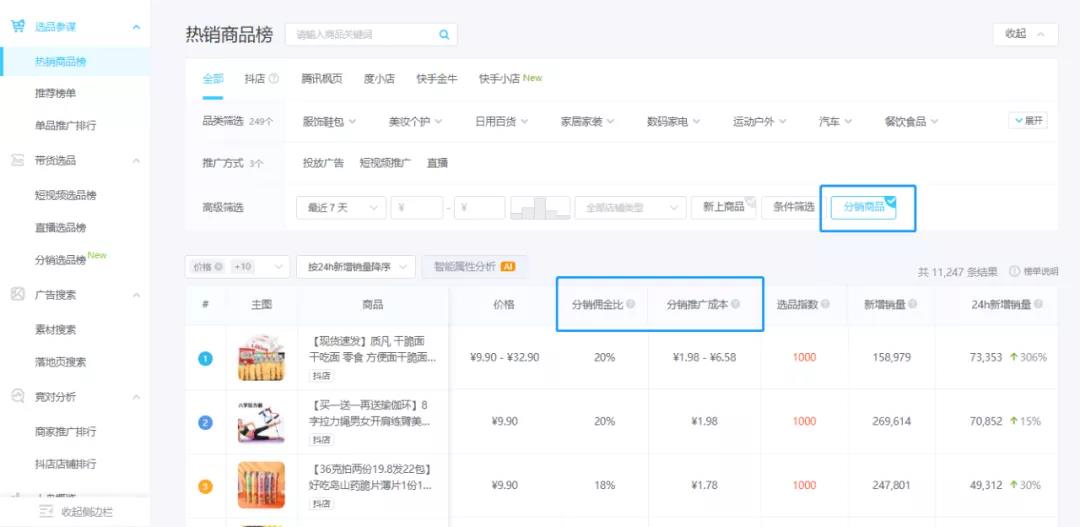The height and width of the screenshot is (527, 1080).
Task: Click the 干脆面 product thumbnail
Action: pyautogui.click(x=261, y=358)
